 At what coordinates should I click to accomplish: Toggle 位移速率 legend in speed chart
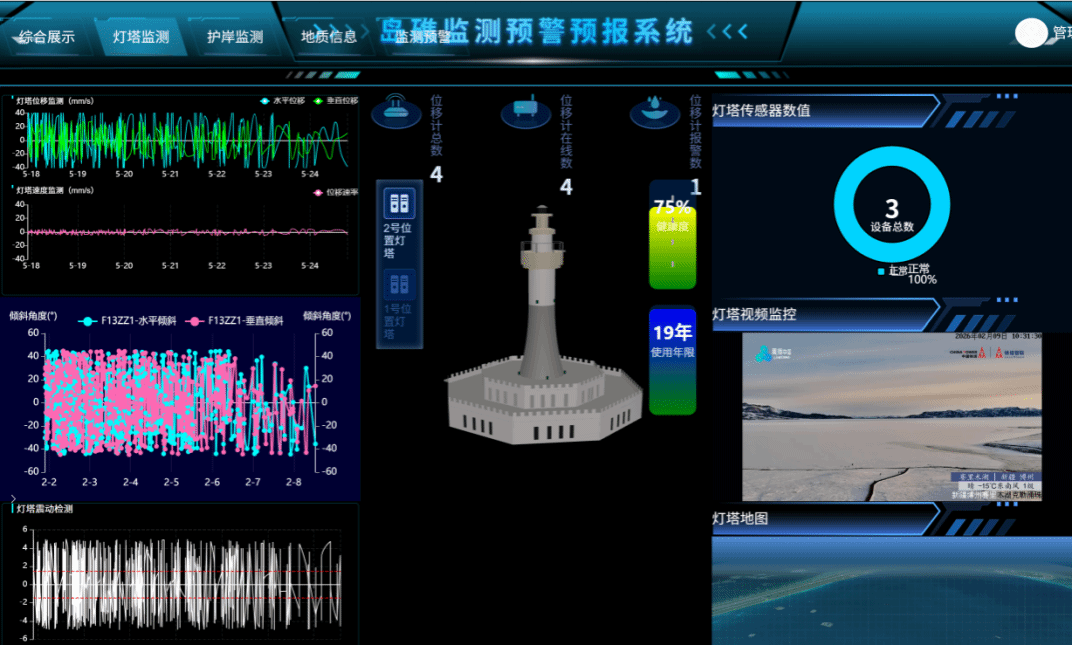(335, 192)
